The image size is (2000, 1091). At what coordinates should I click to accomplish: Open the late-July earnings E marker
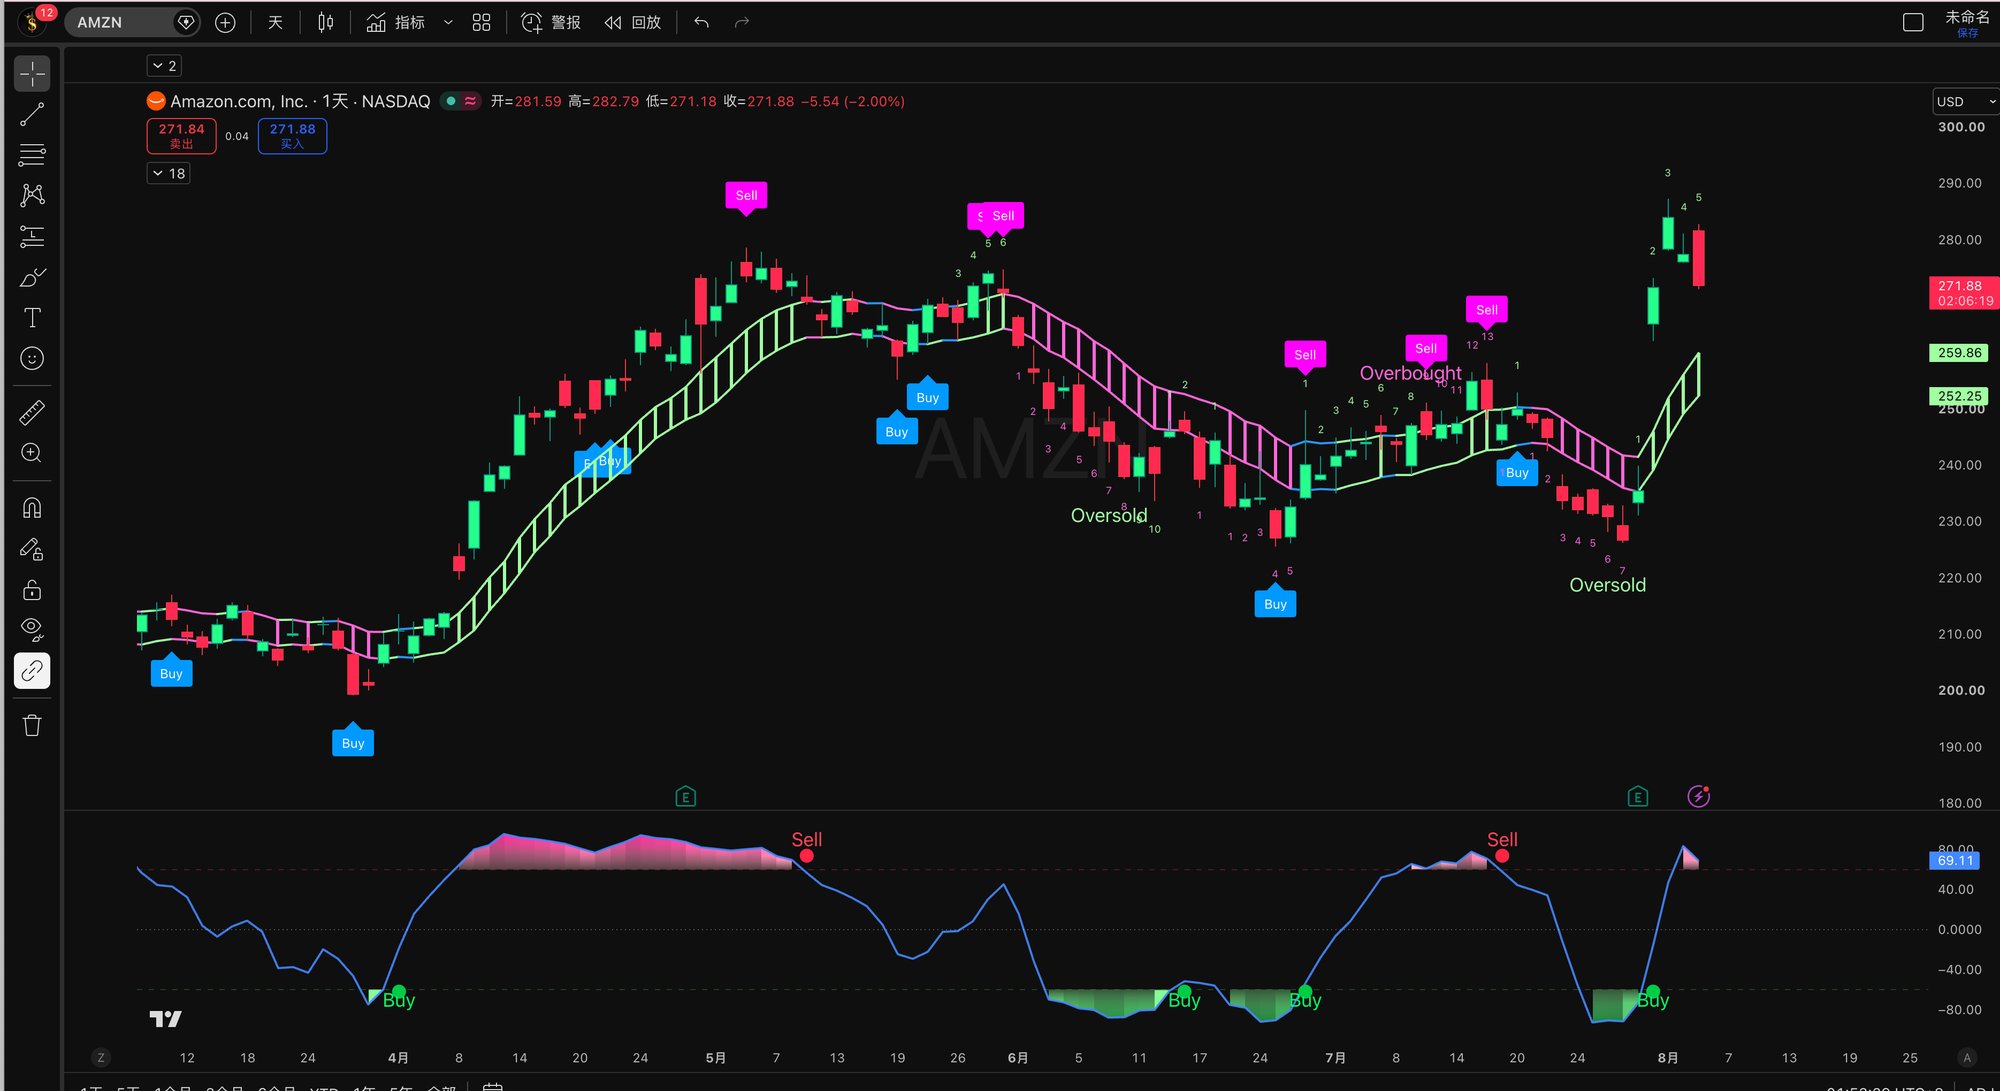tap(1637, 797)
